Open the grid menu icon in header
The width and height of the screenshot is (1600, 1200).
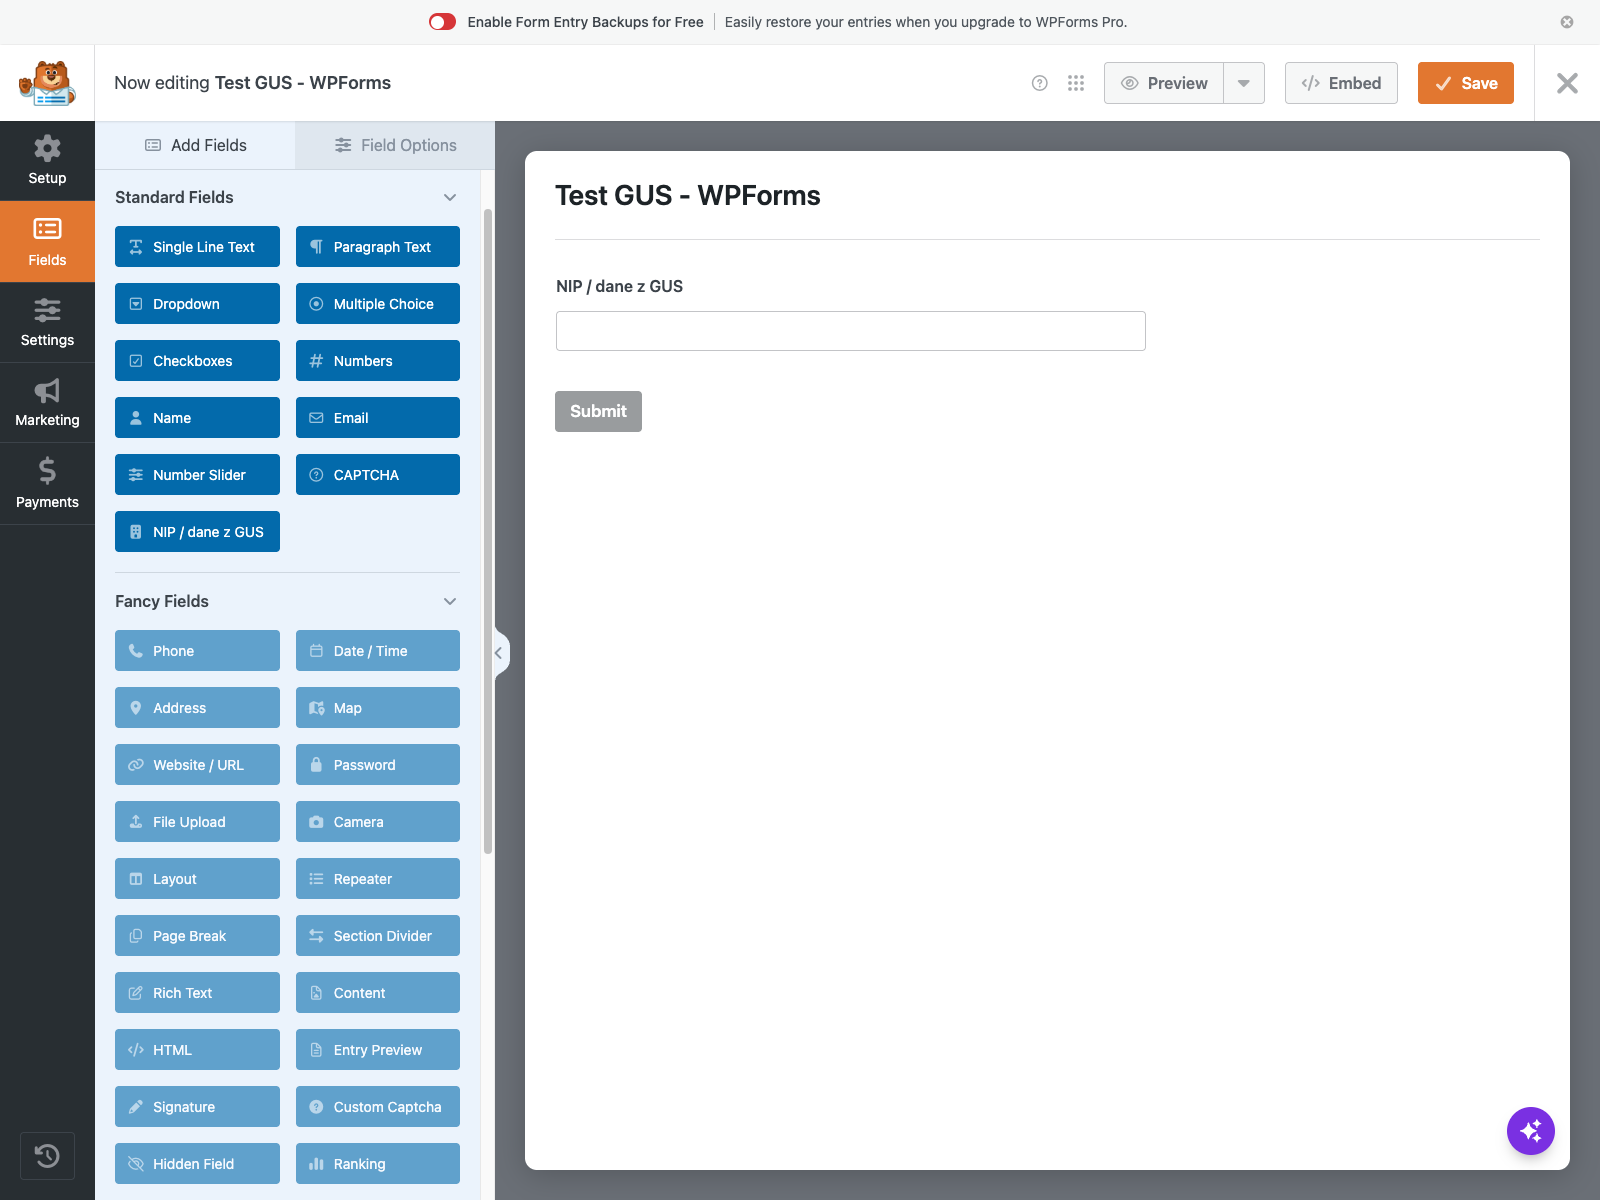[x=1076, y=83]
